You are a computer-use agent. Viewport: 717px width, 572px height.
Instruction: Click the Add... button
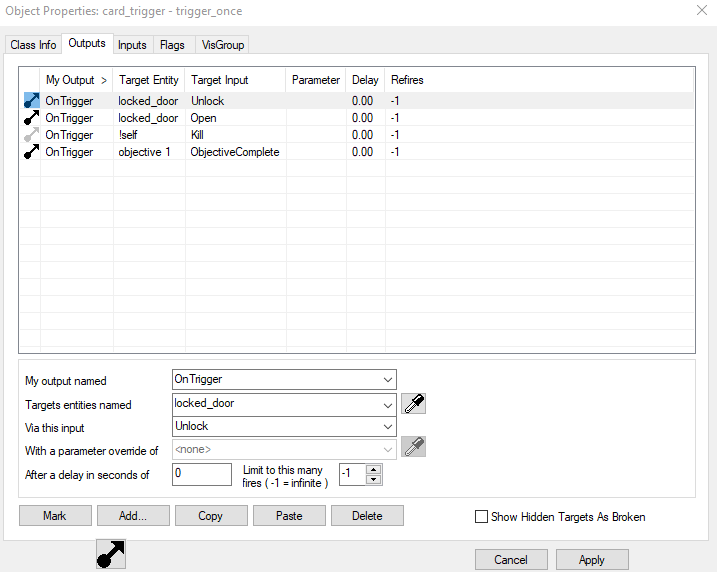133,516
